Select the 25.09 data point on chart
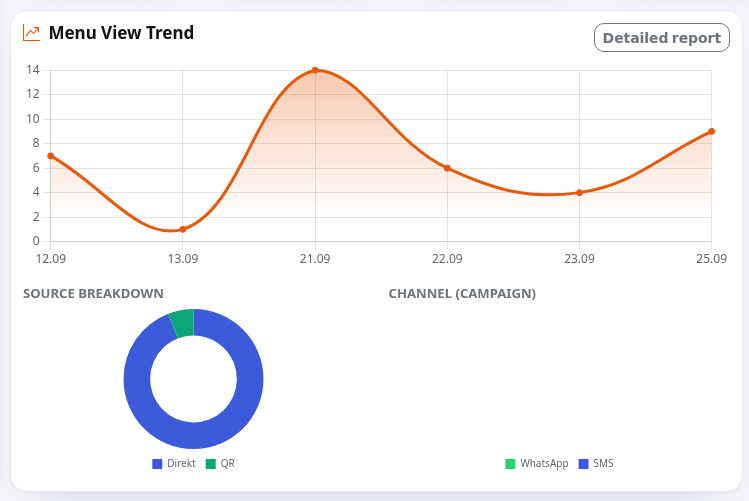The height and width of the screenshot is (501, 749). [x=711, y=131]
